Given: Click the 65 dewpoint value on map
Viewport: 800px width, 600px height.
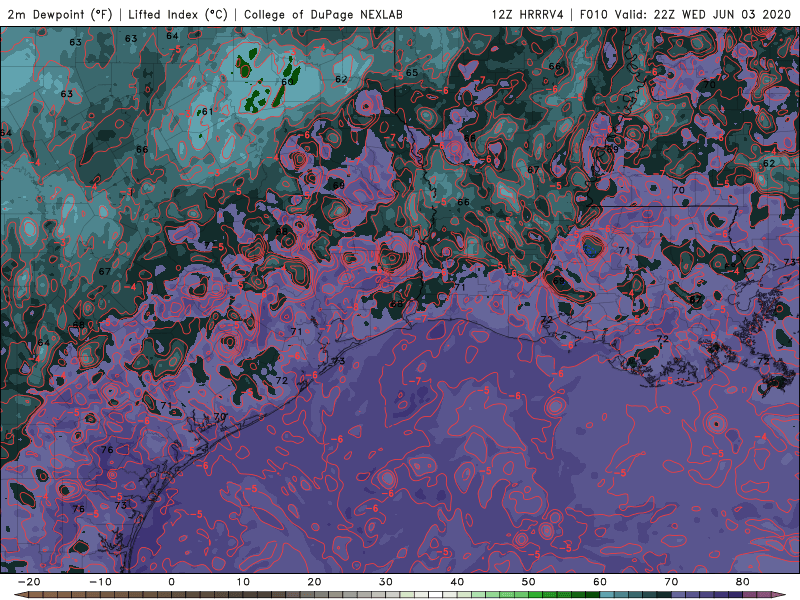Looking at the screenshot, I should point(412,72).
